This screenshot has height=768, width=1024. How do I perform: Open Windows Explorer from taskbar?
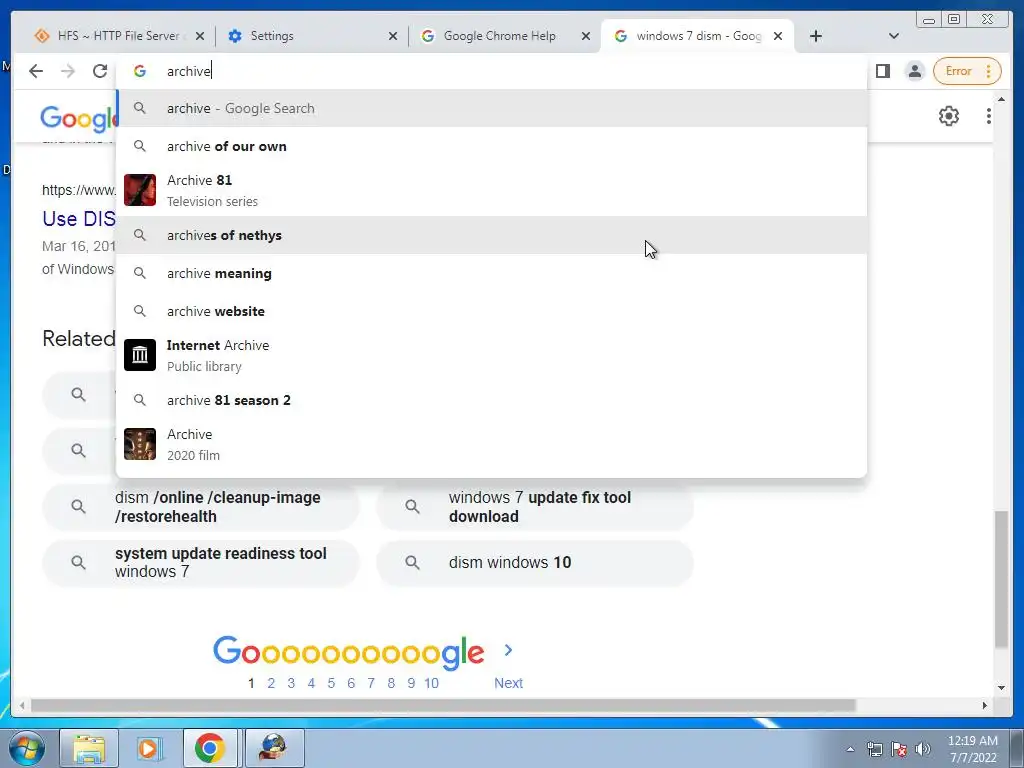(x=89, y=748)
